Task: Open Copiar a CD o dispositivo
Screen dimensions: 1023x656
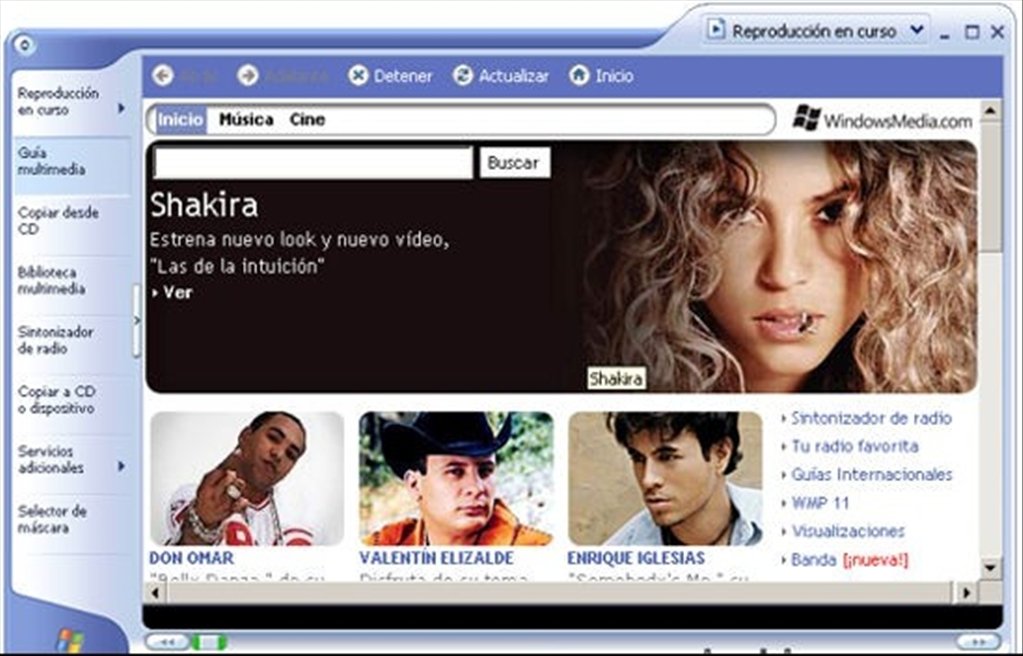Action: 57,399
